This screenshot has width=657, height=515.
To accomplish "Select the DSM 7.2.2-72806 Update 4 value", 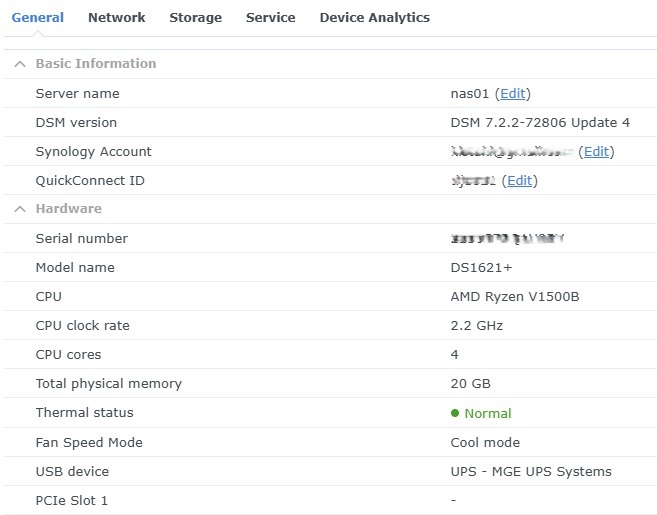I will coord(540,123).
